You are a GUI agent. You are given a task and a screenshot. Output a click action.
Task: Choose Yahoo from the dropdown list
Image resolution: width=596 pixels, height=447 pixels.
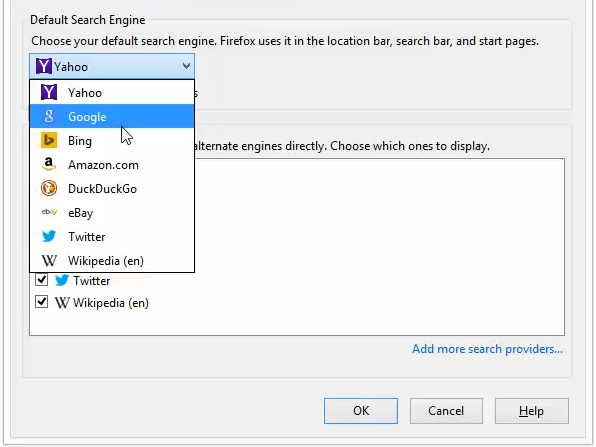tap(112, 92)
